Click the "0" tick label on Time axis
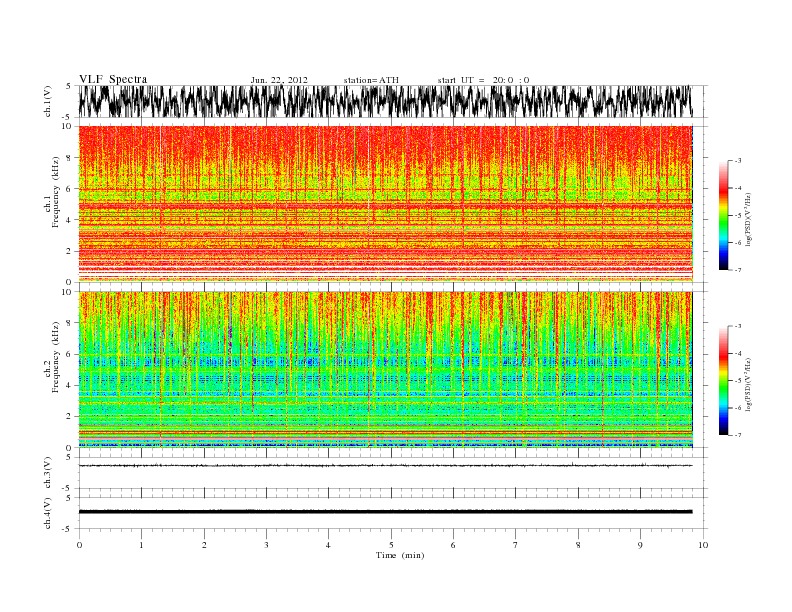Image resolution: width=792 pixels, height=612 pixels. 79,545
